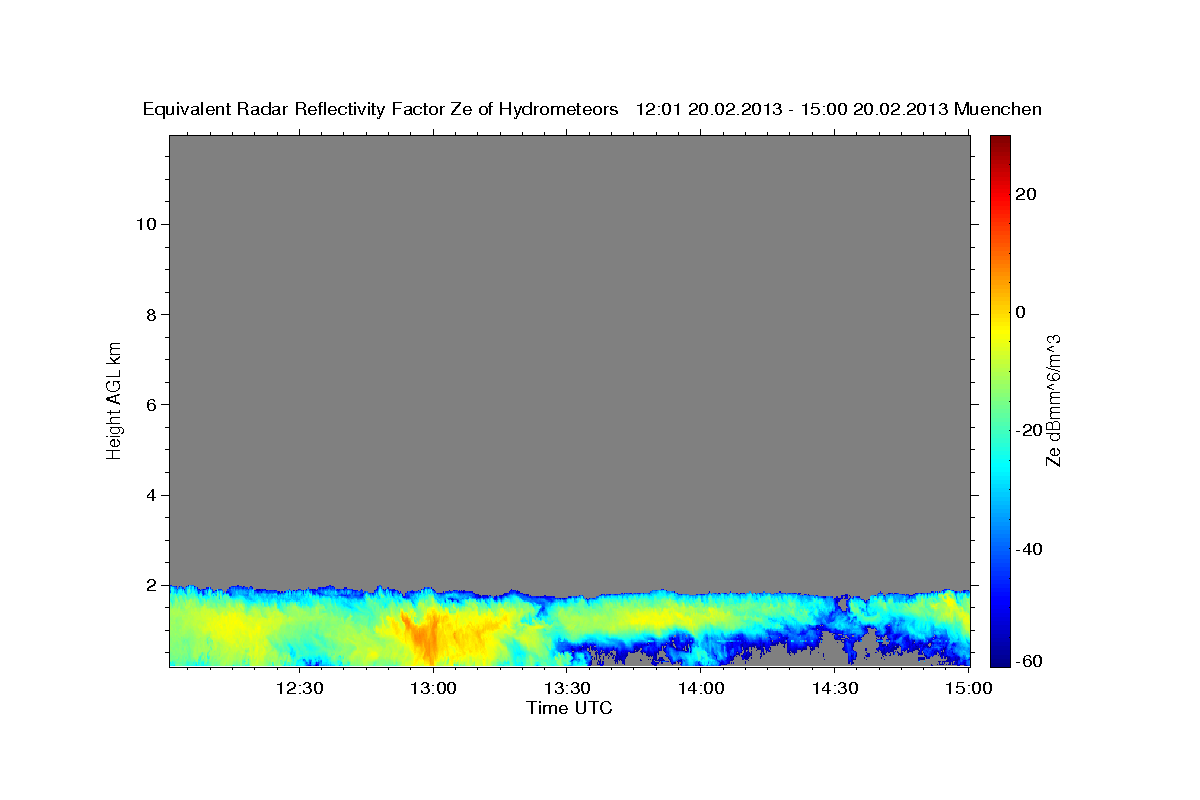Image resolution: width=1200 pixels, height=800 pixels.
Task: Click the colorbar value '0'
Action: (x=1022, y=312)
